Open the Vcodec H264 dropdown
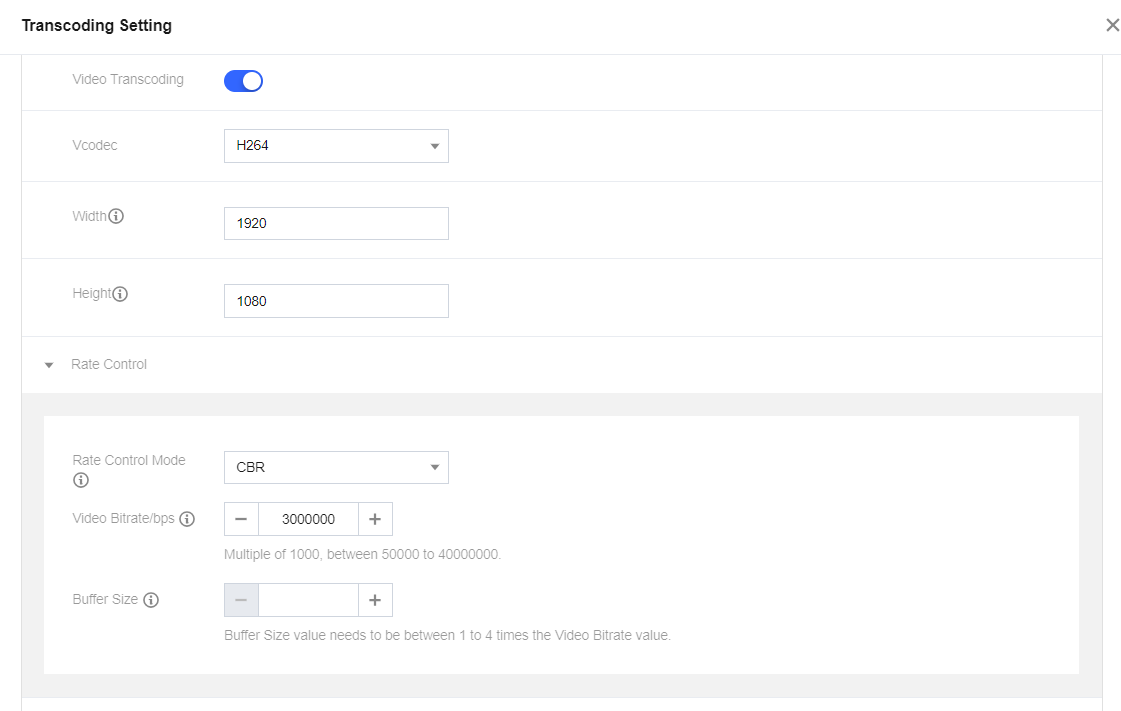This screenshot has height=711, width=1121. tap(336, 146)
